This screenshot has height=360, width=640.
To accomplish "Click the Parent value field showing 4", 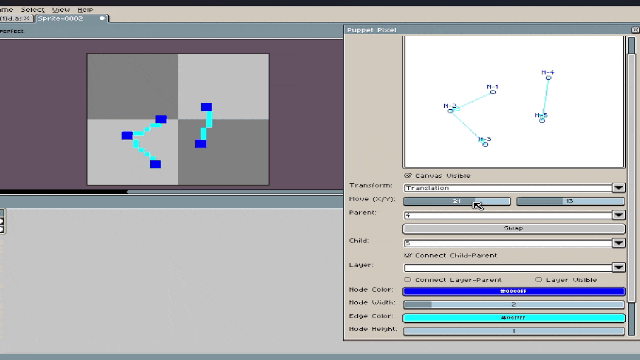I will (508, 215).
